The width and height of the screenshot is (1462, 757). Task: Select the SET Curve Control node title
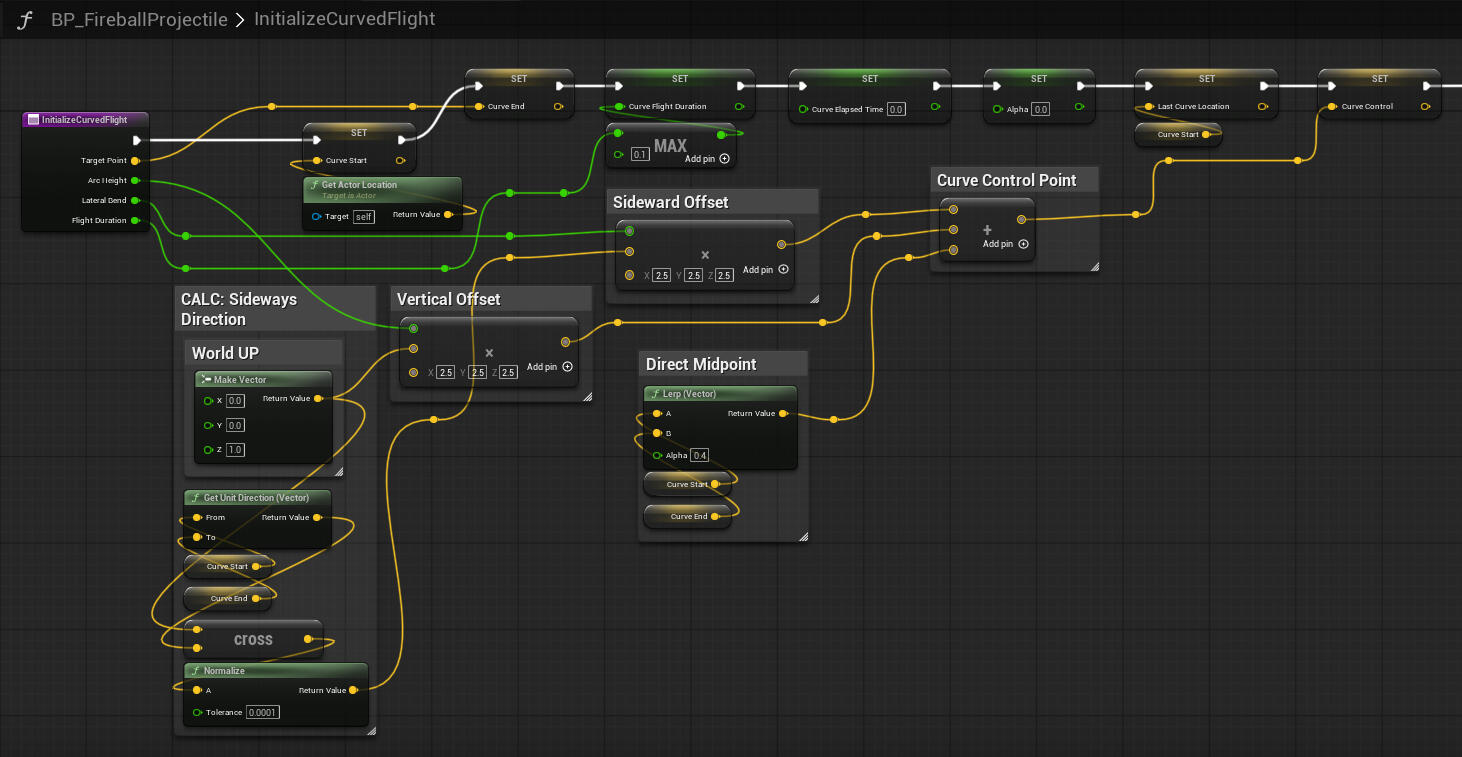pyautogui.click(x=1379, y=79)
